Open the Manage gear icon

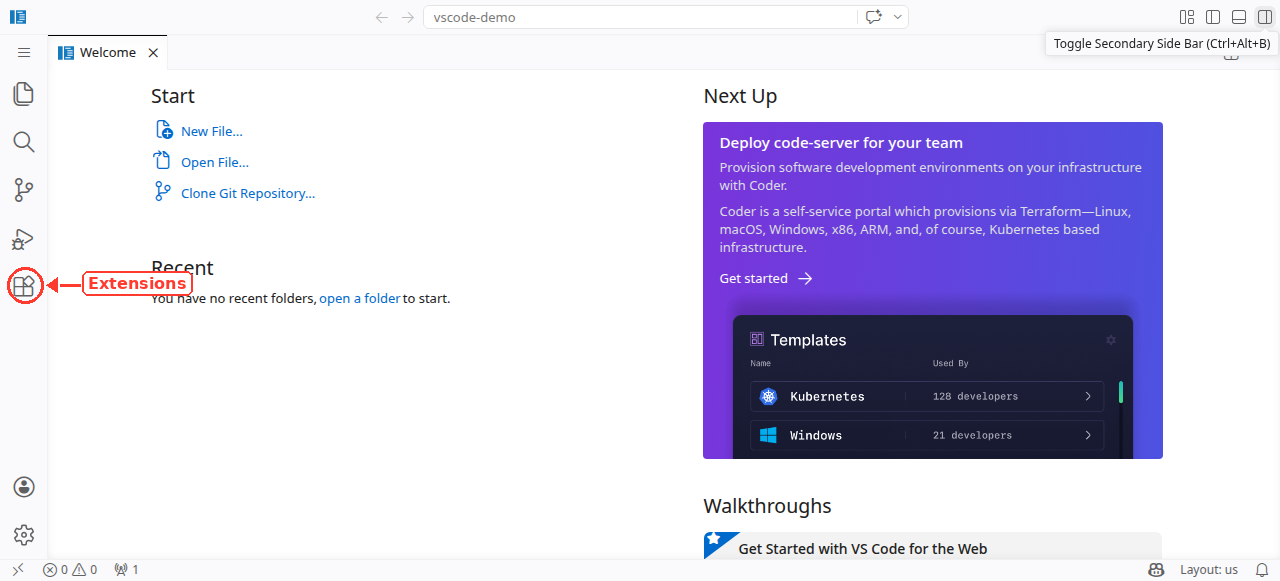[x=24, y=535]
